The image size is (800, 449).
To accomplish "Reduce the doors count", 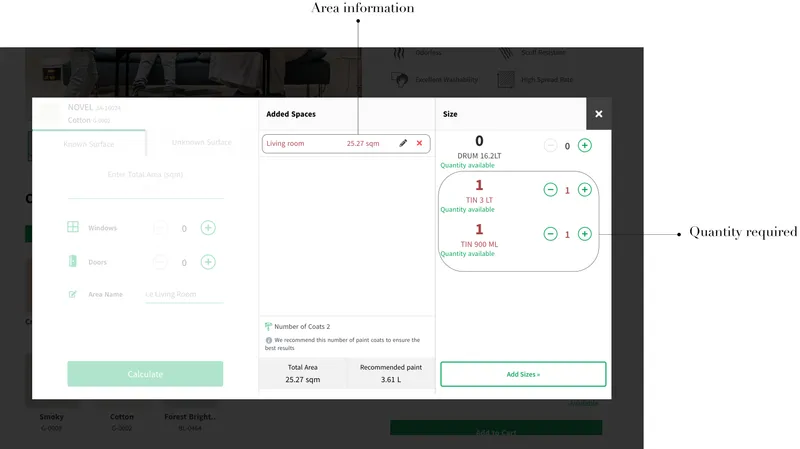I will [x=160, y=262].
